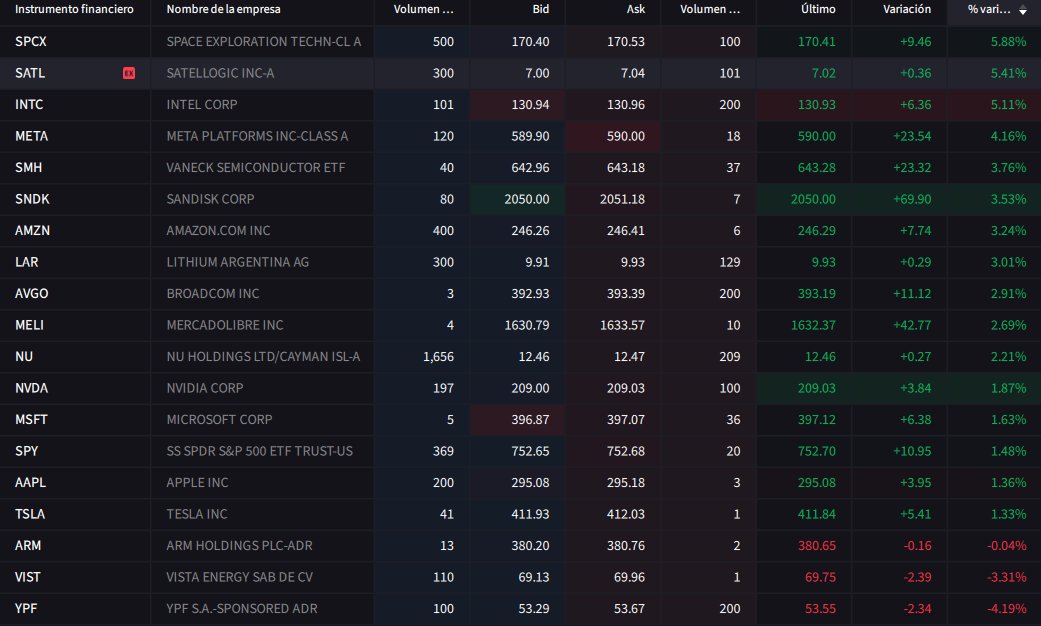Screen dimensions: 1041x626
Task: Click the sort arrow in % vari... header
Action: coord(1023,10)
